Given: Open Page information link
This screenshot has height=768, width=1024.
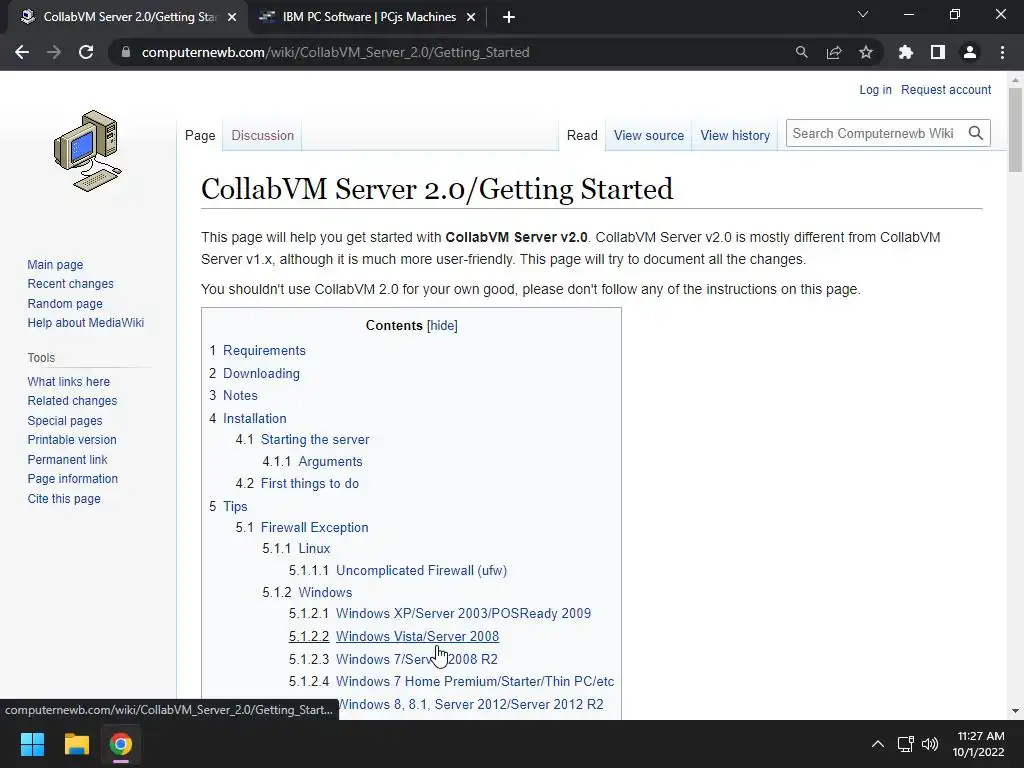Looking at the screenshot, I should 72,479.
